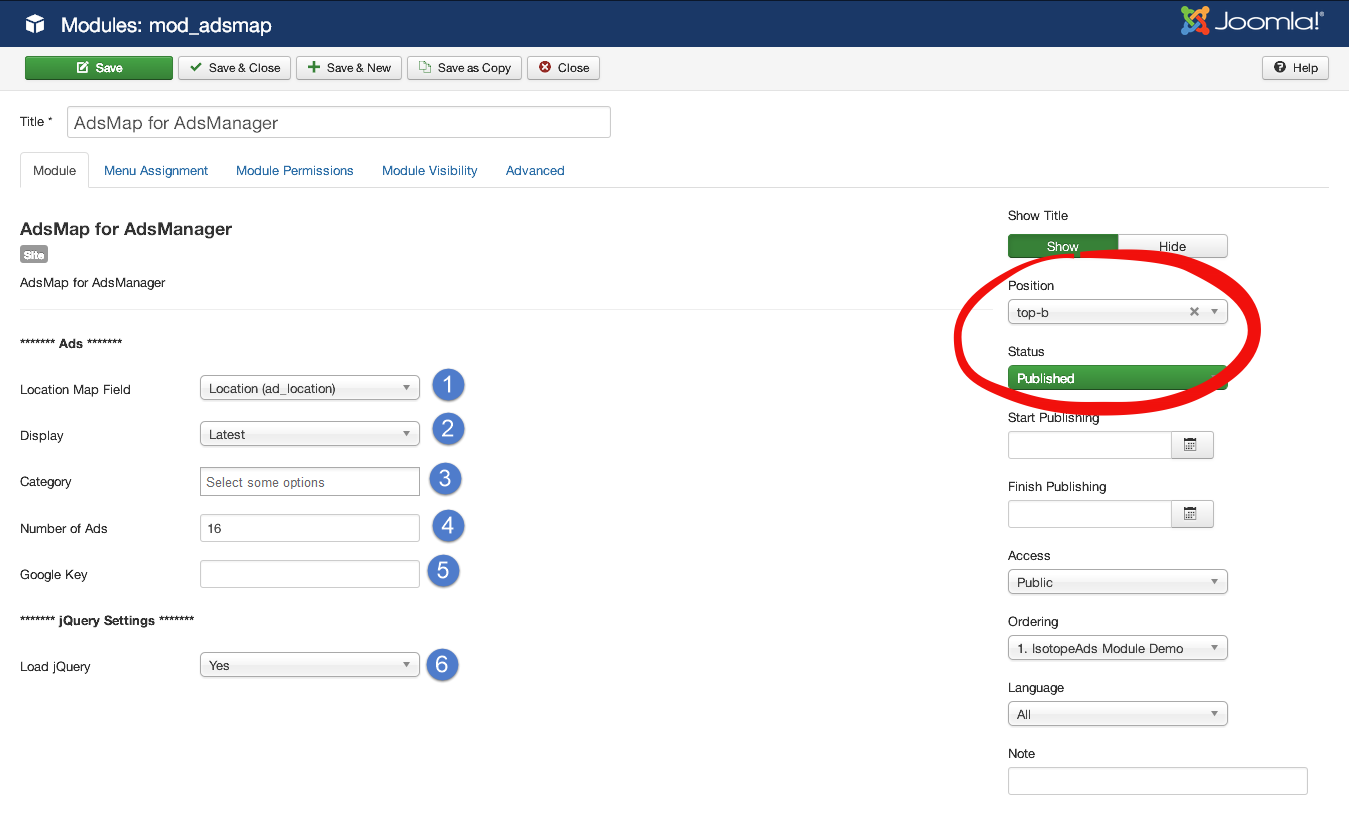Click the Save & Close button
Viewport: 1349px width, 839px height.
pos(234,68)
